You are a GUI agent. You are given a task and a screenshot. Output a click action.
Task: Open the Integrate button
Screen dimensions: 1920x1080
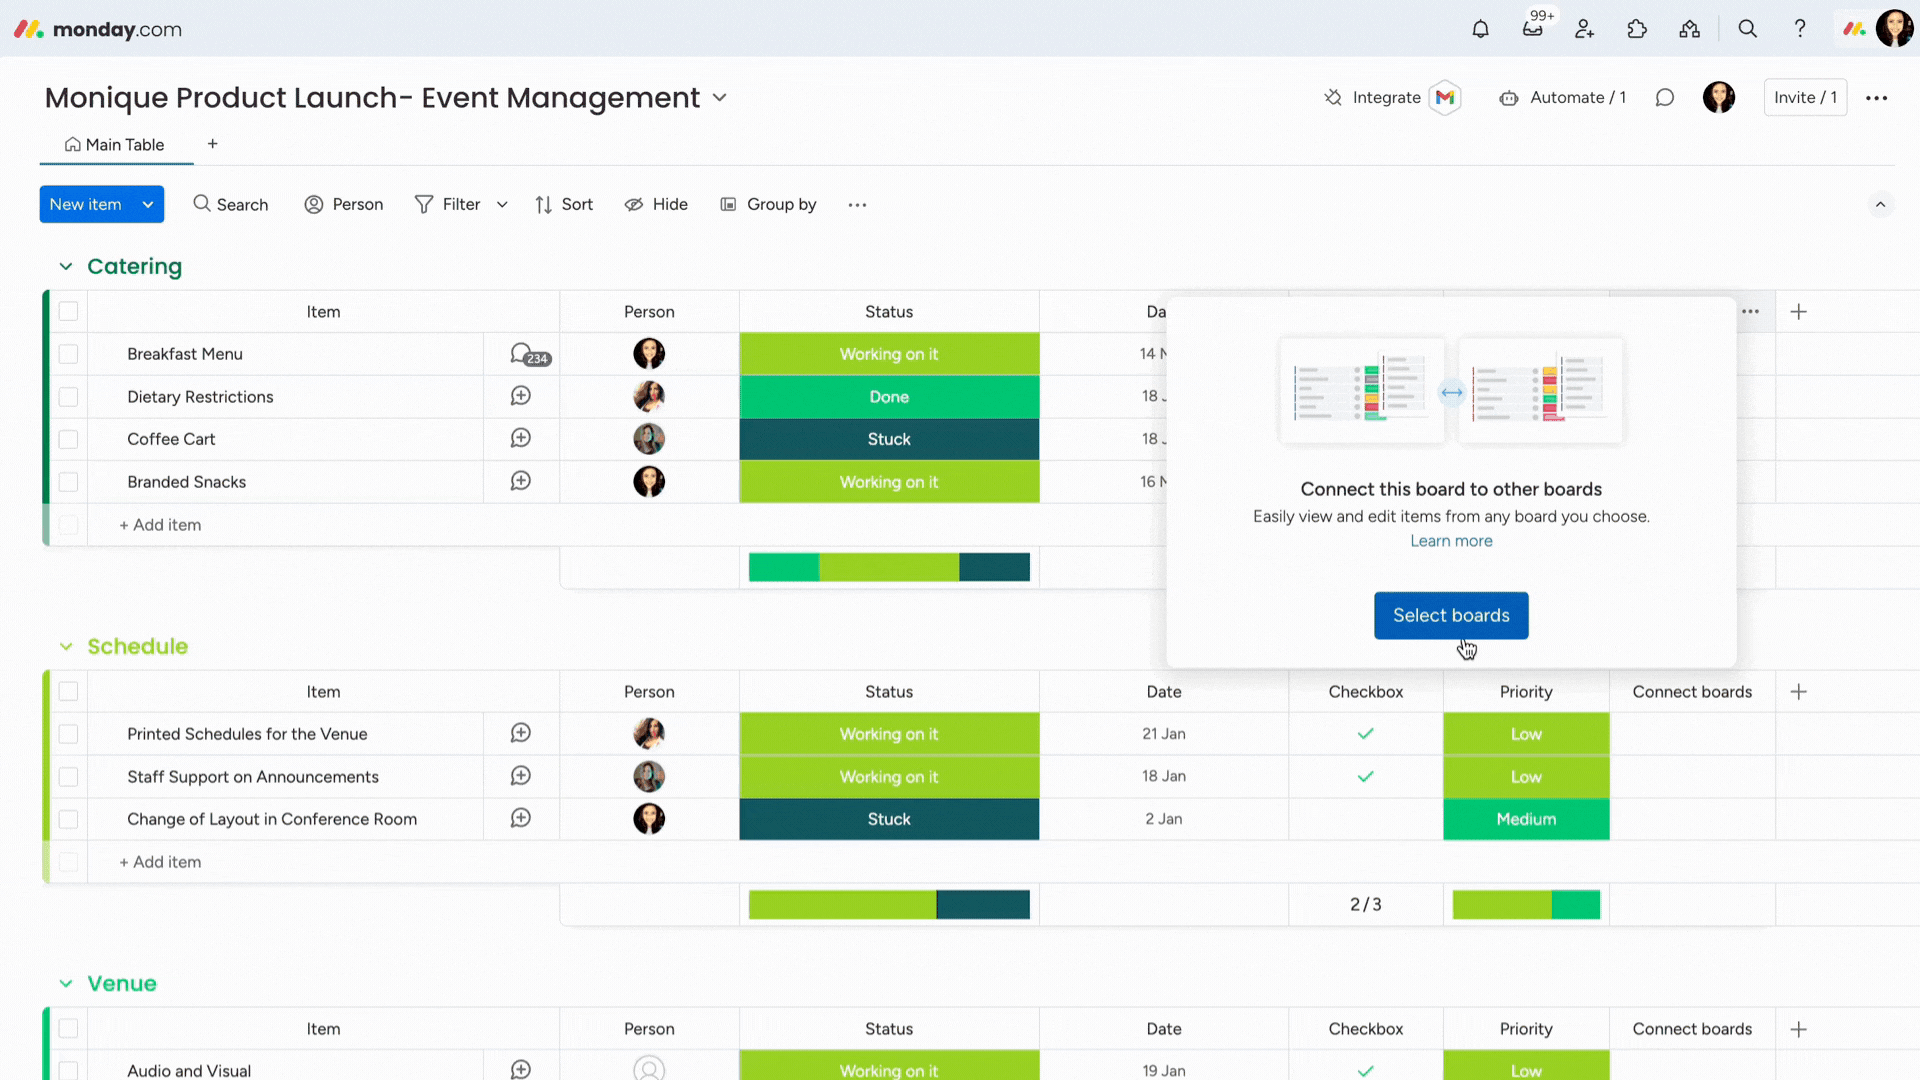click(1373, 97)
